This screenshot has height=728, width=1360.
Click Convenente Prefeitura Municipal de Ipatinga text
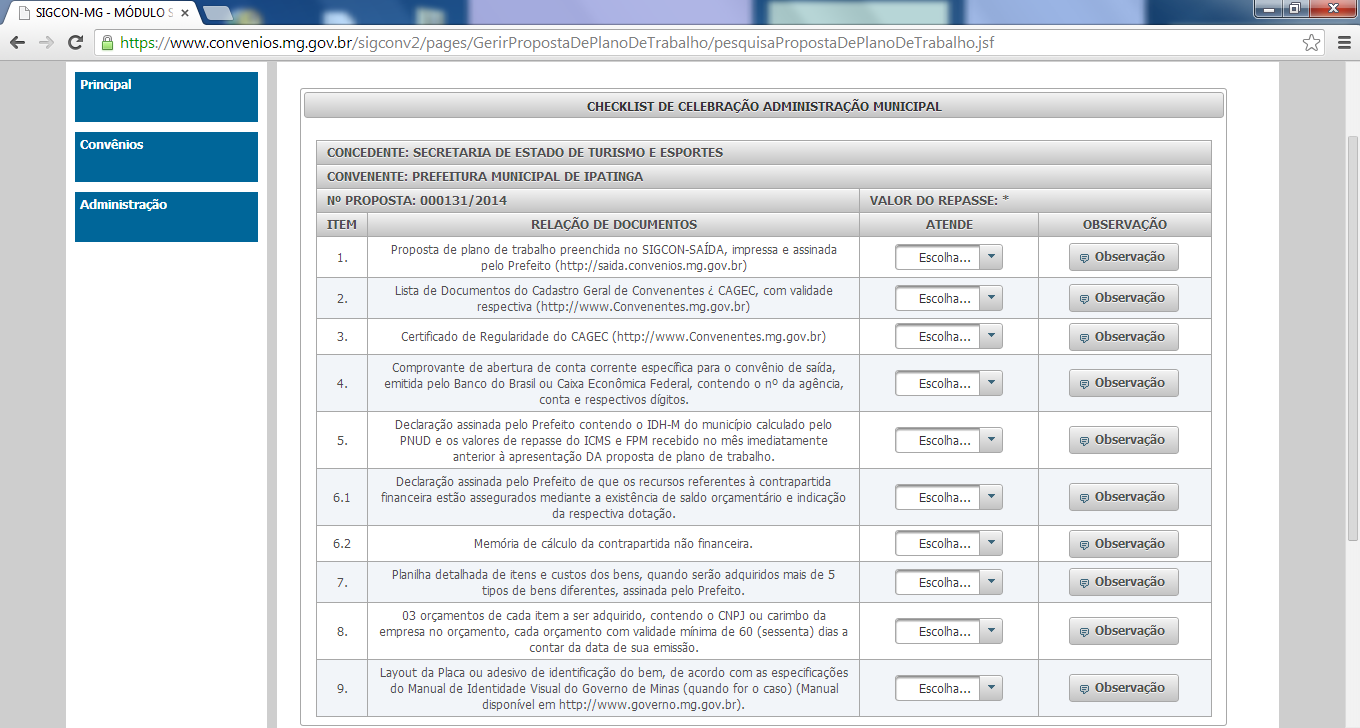click(x=485, y=177)
